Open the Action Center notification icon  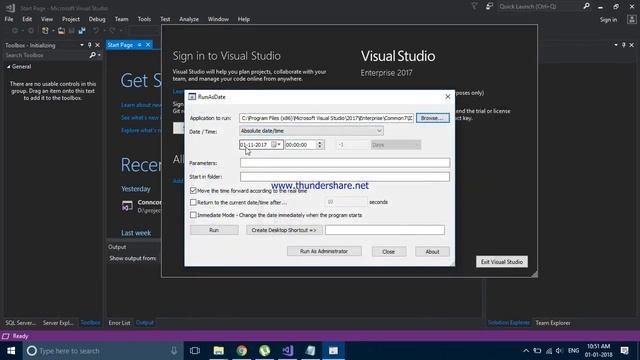pyautogui.click(x=624, y=351)
